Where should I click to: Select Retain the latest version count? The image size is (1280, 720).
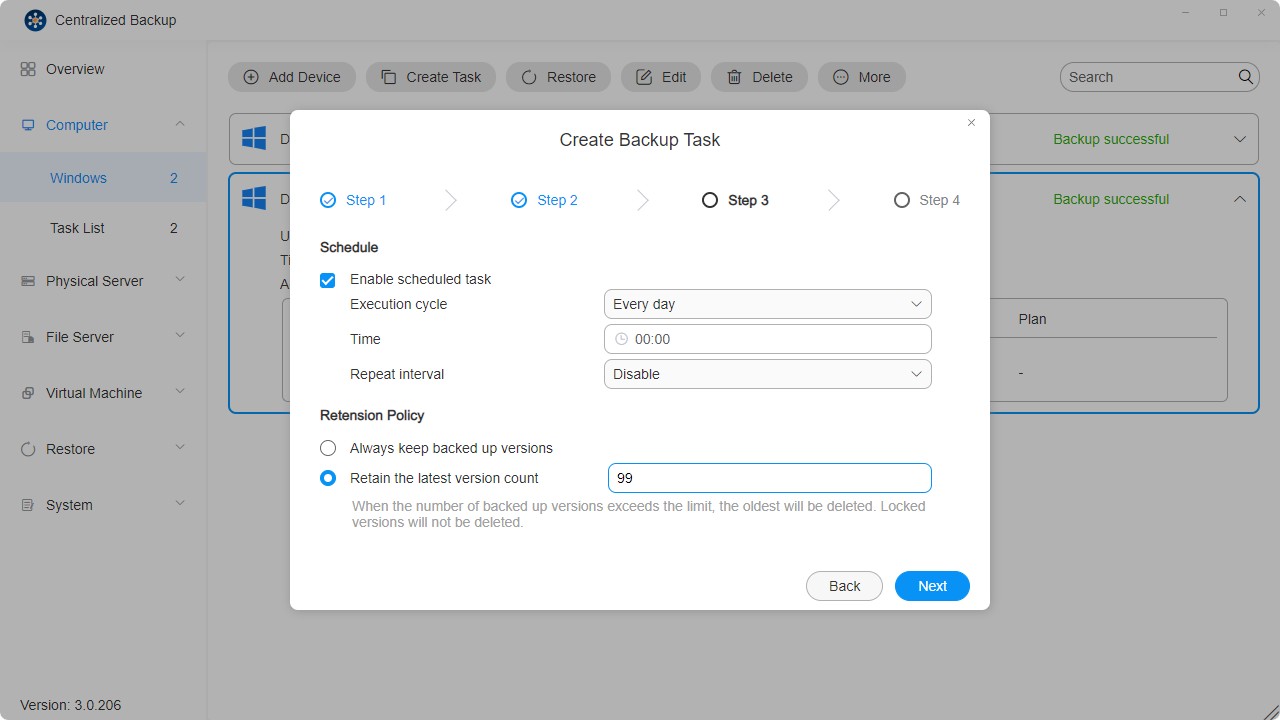(327, 478)
